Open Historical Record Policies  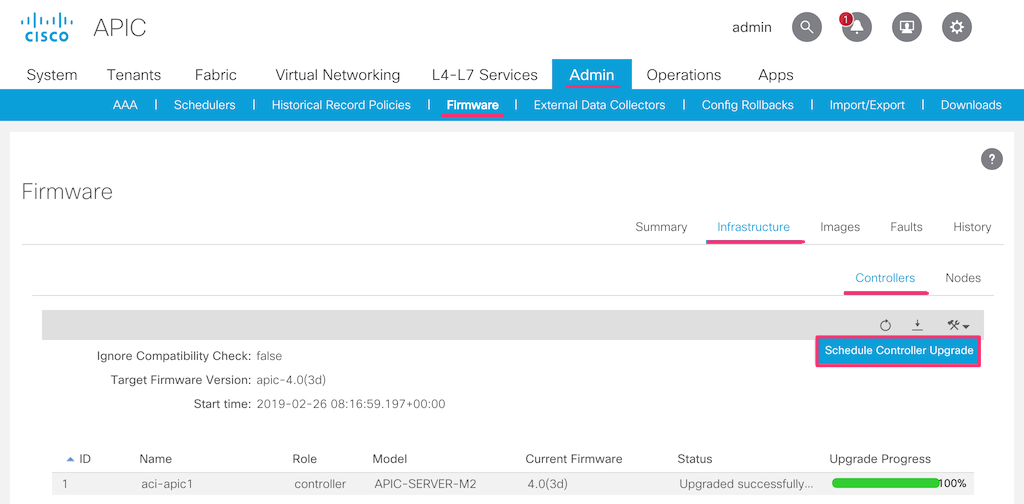coord(341,105)
